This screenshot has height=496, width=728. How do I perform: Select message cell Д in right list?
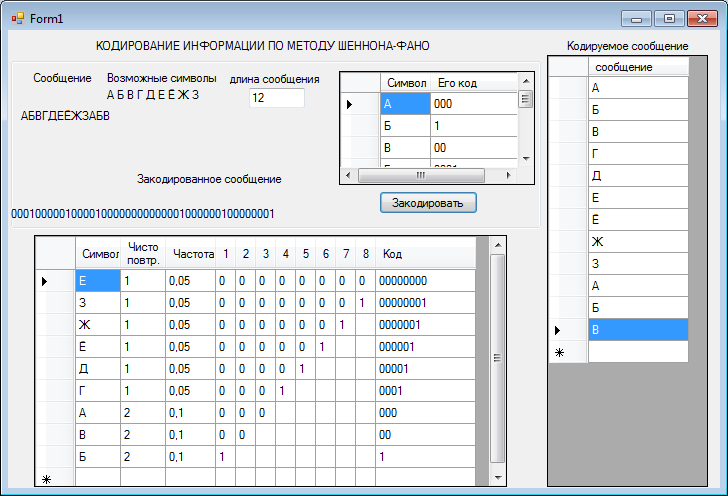638,176
